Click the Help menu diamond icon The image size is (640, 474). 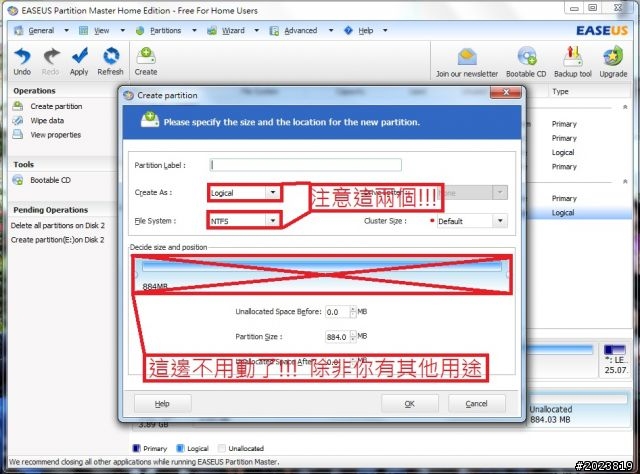(x=348, y=30)
